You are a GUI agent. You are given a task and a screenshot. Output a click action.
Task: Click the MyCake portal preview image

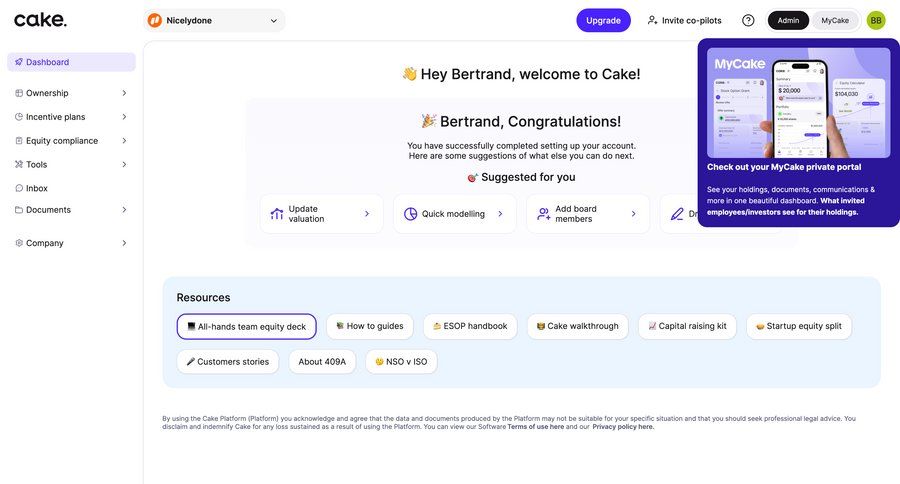pos(798,101)
